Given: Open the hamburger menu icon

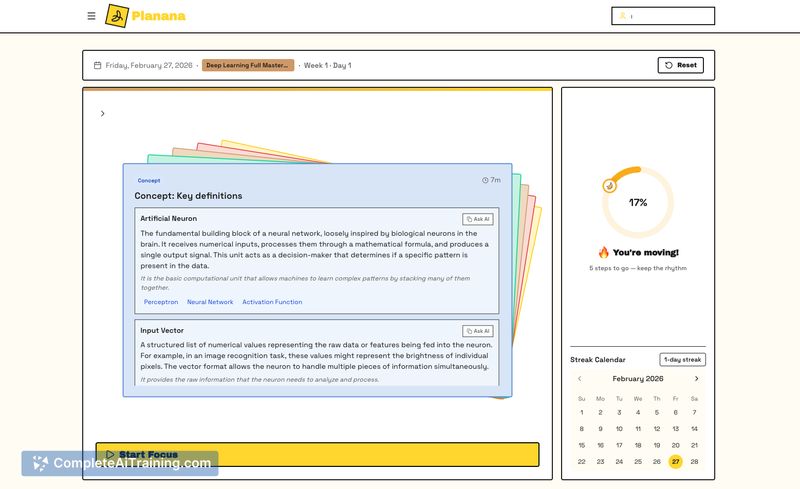Looking at the screenshot, I should (x=92, y=16).
